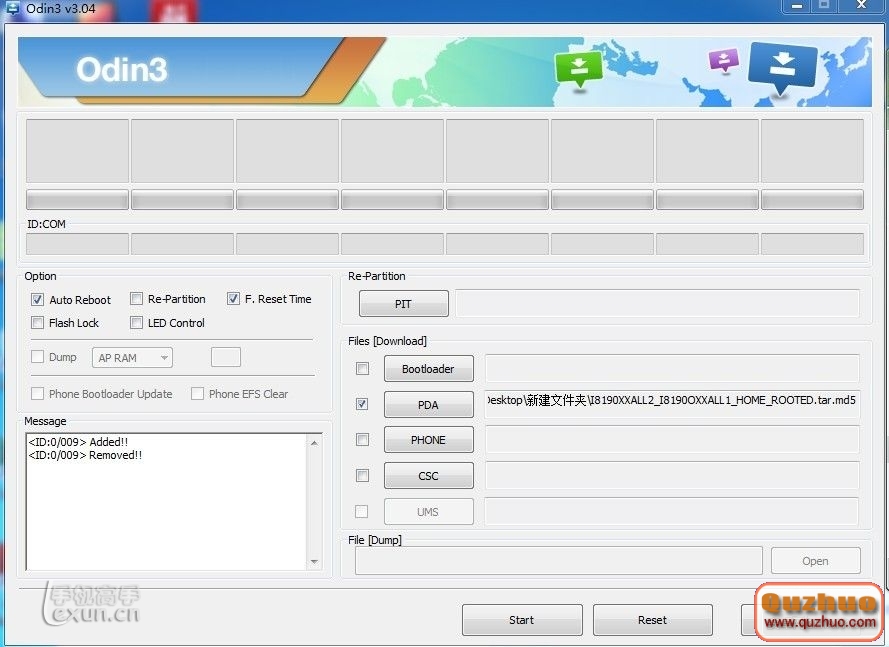Start the flashing with Start button

pos(522,620)
